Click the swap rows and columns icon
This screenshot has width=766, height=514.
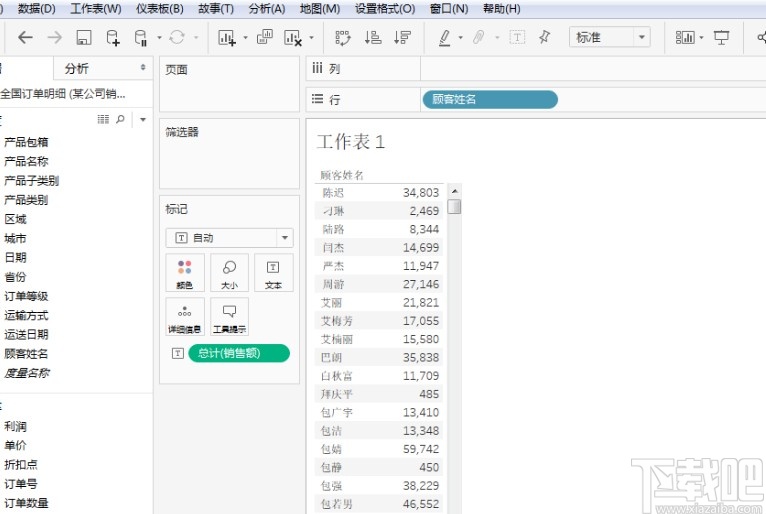pos(343,38)
